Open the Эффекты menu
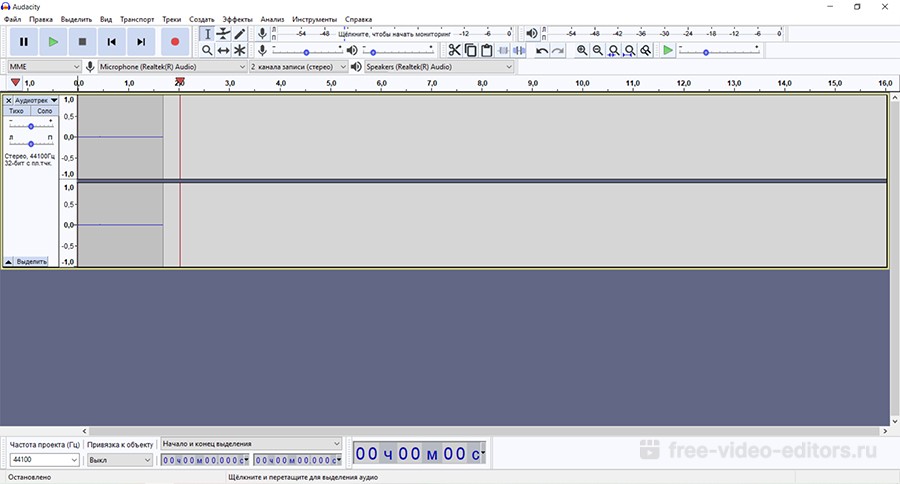This screenshot has width=900, height=484. pyautogui.click(x=237, y=19)
